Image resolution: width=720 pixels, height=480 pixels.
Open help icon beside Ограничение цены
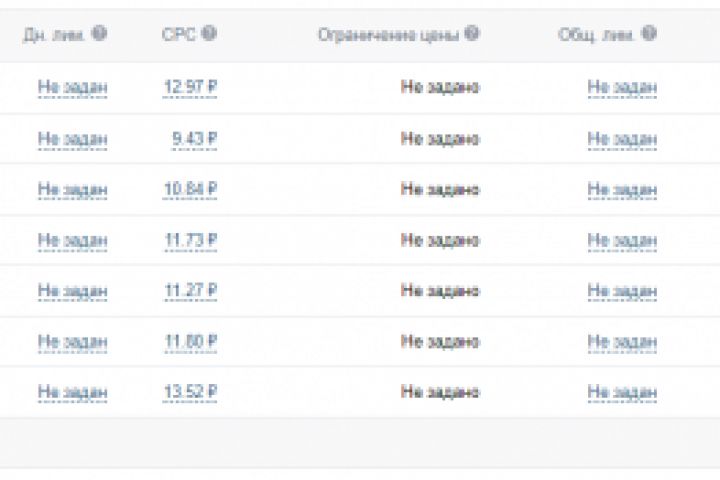tap(472, 34)
